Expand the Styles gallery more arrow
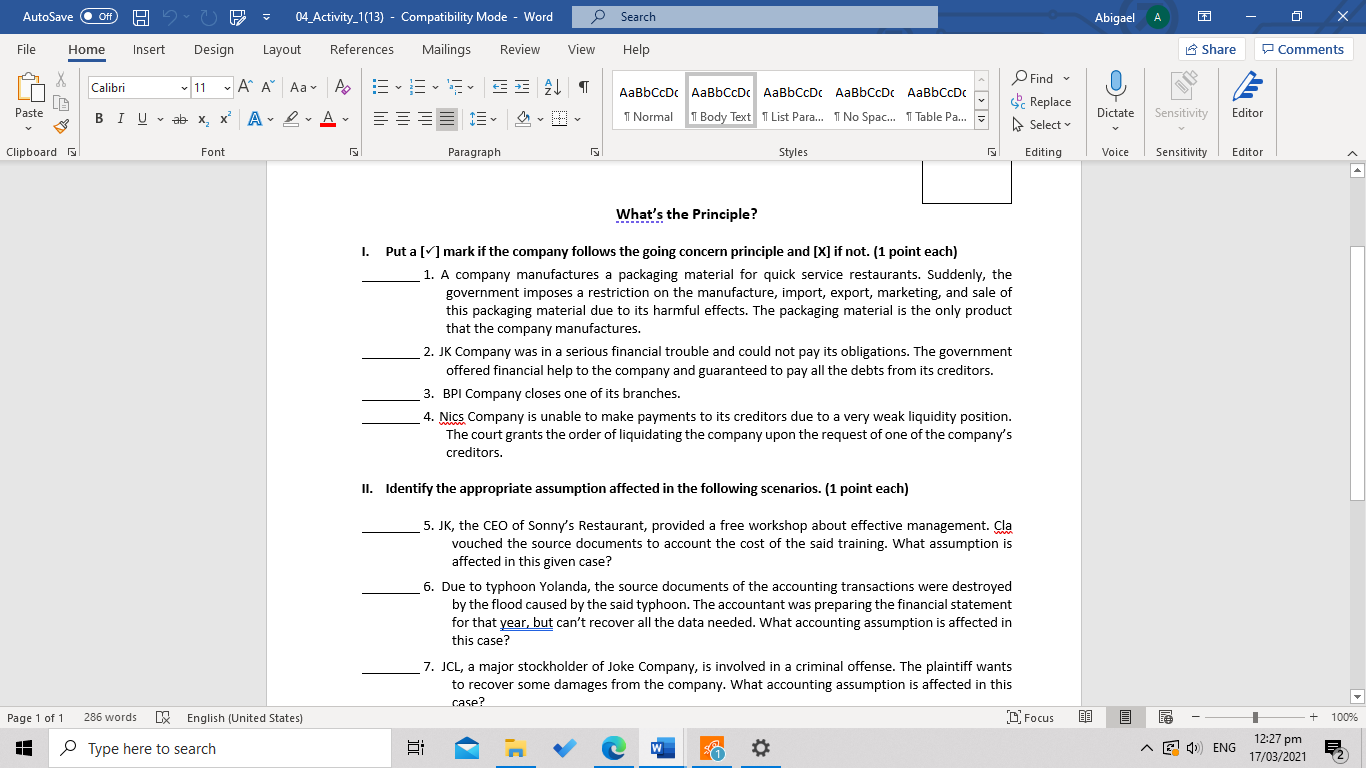The height and width of the screenshot is (768, 1366). point(981,120)
